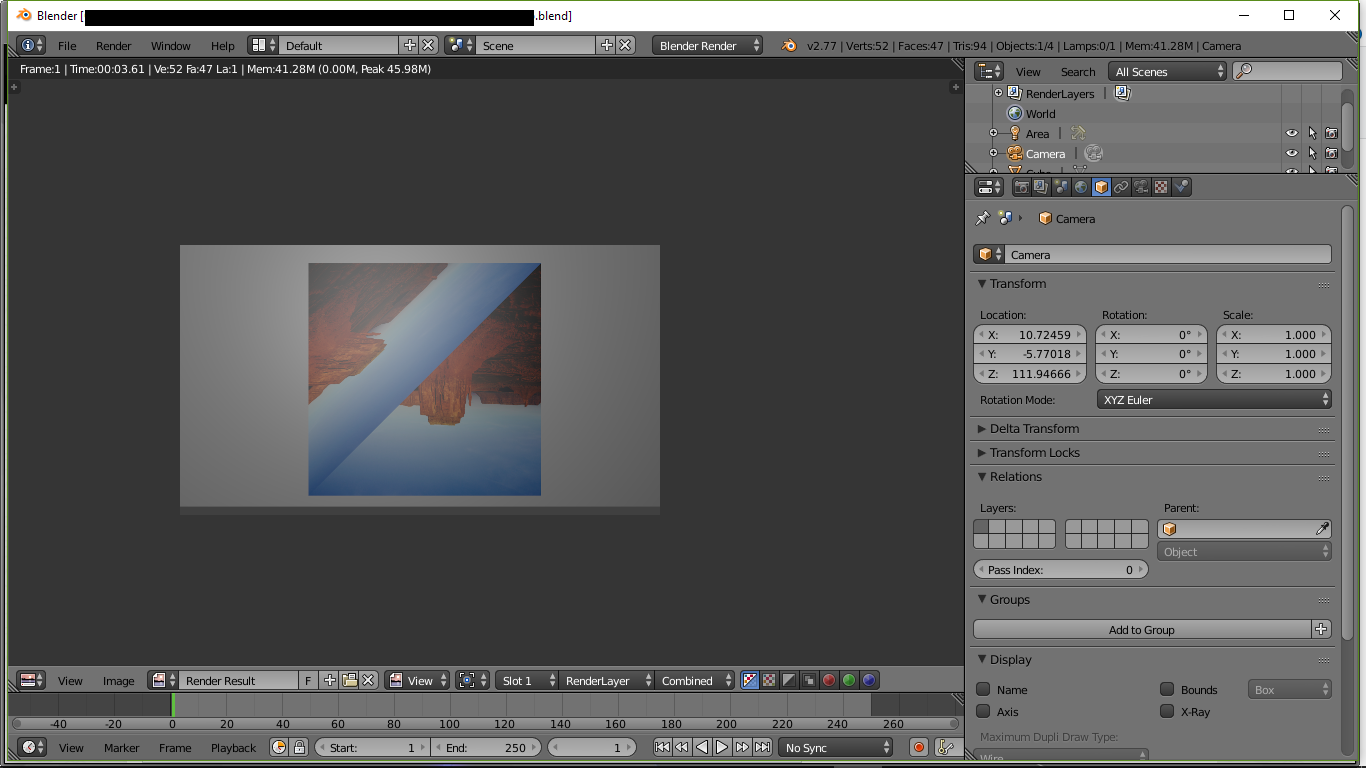Toggle visibility of Camera object

click(x=1292, y=153)
